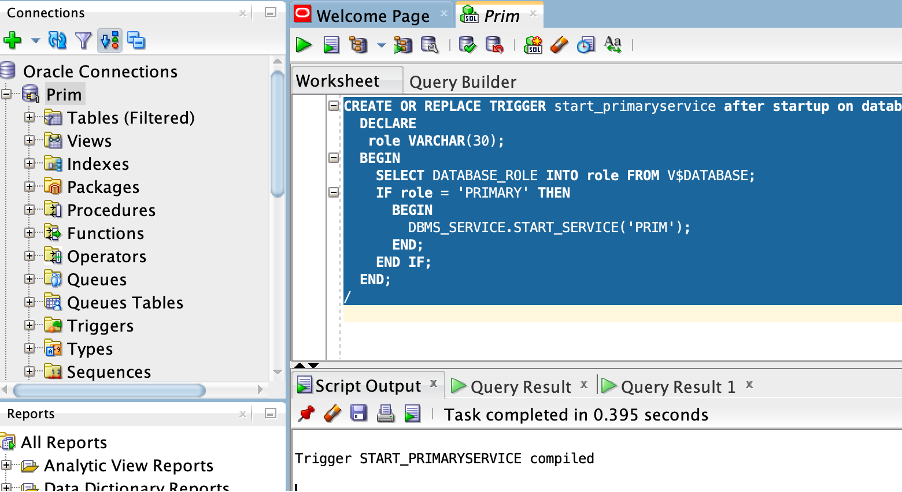Expand the Triggers tree node
The height and width of the screenshot is (492, 902).
(x=30, y=325)
